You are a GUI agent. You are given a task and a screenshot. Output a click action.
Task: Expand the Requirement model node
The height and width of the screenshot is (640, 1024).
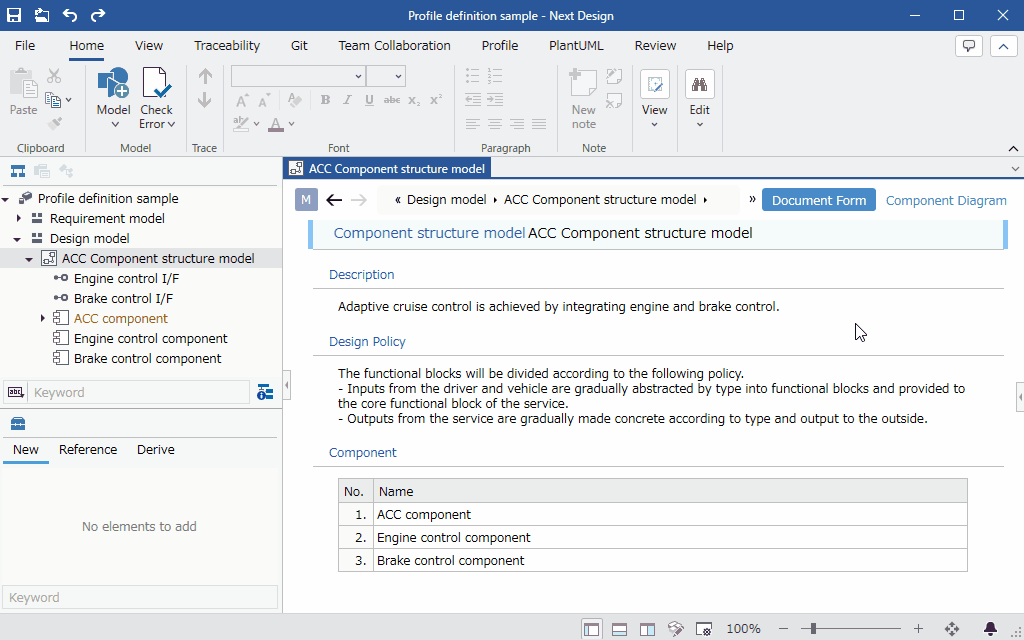[18, 218]
